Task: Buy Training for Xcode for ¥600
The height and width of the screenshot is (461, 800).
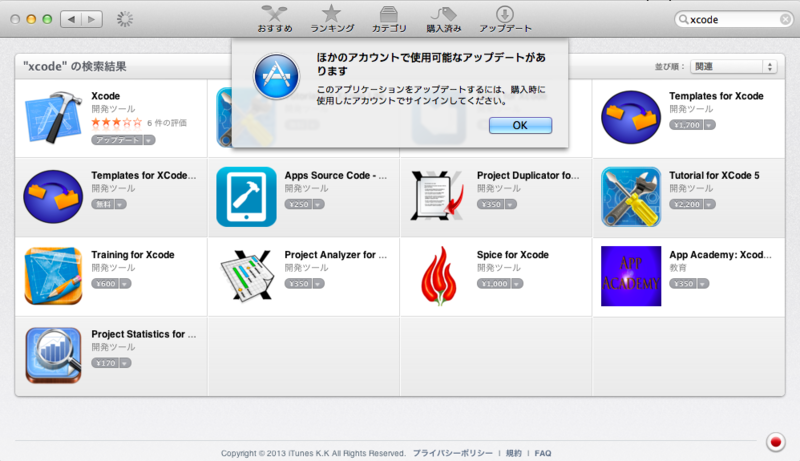Action: pyautogui.click(x=105, y=284)
